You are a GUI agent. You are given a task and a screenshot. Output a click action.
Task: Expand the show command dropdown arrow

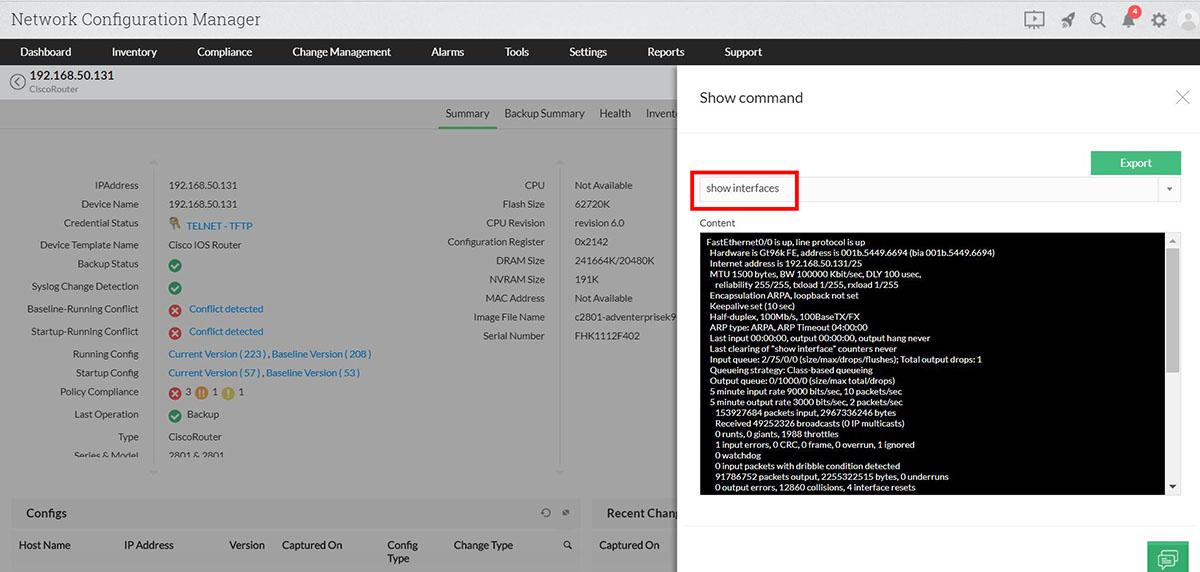point(1169,189)
